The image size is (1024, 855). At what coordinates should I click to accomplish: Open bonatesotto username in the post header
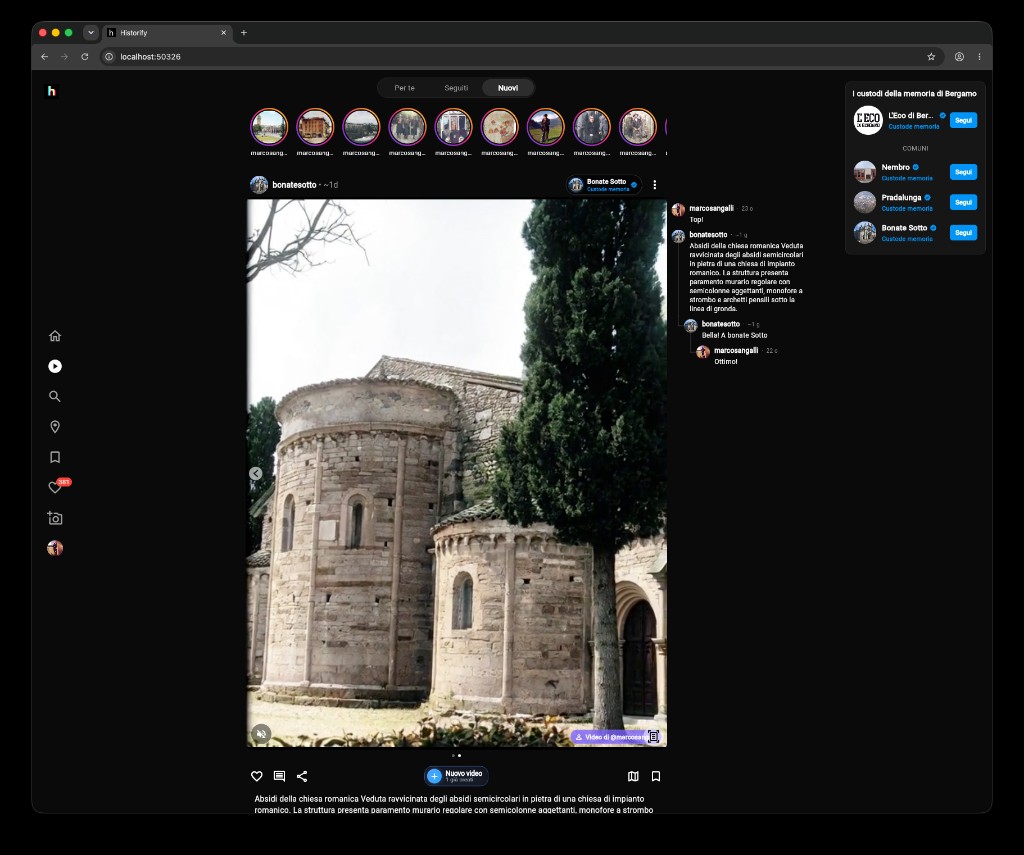294,185
